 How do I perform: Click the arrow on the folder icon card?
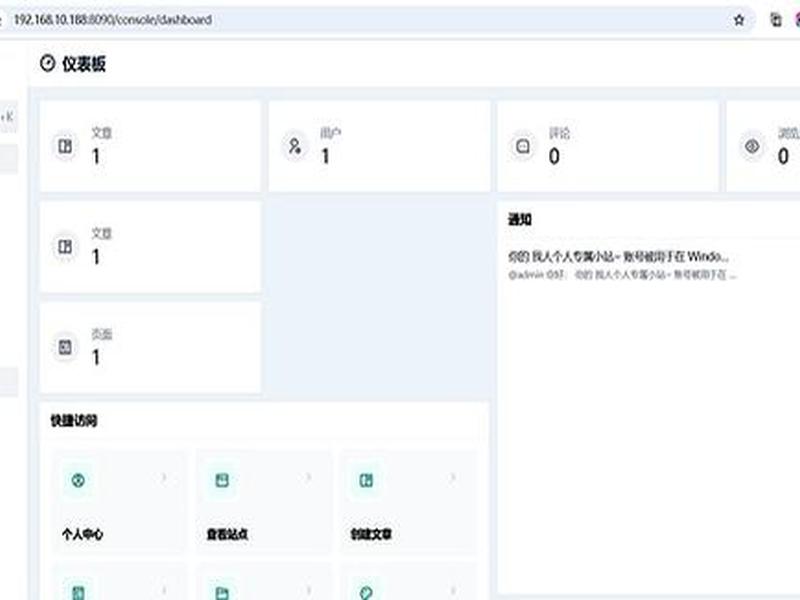(308, 591)
